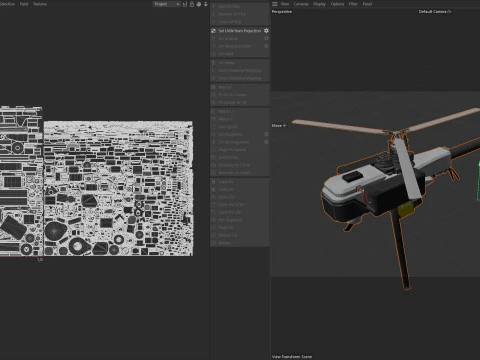The width and height of the screenshot is (480, 360).
Task: Click the Restore UV command
Action: (x=240, y=235)
